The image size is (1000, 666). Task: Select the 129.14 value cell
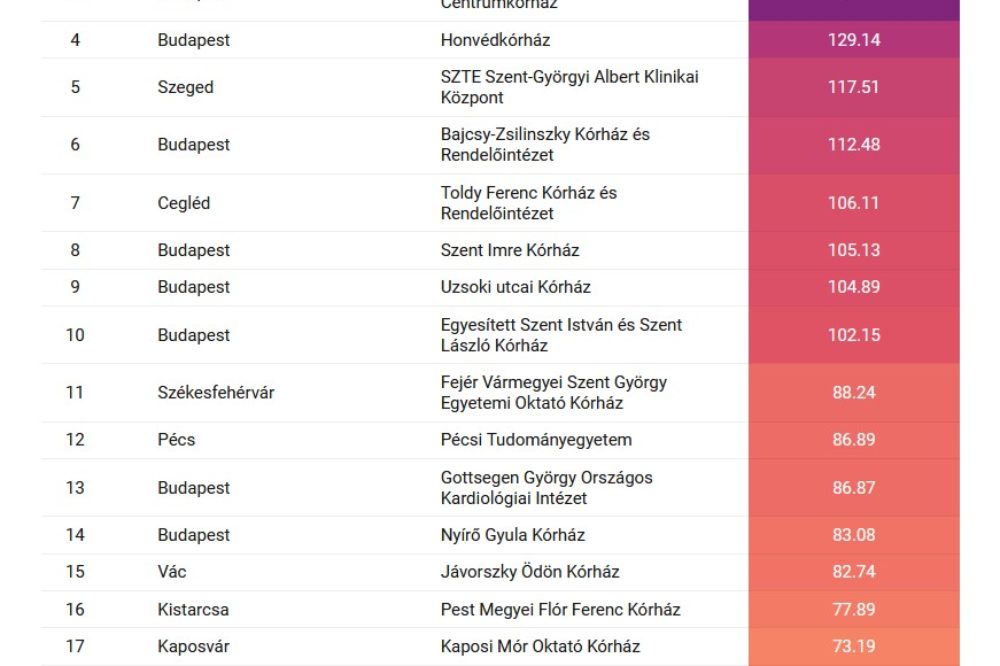[853, 40]
